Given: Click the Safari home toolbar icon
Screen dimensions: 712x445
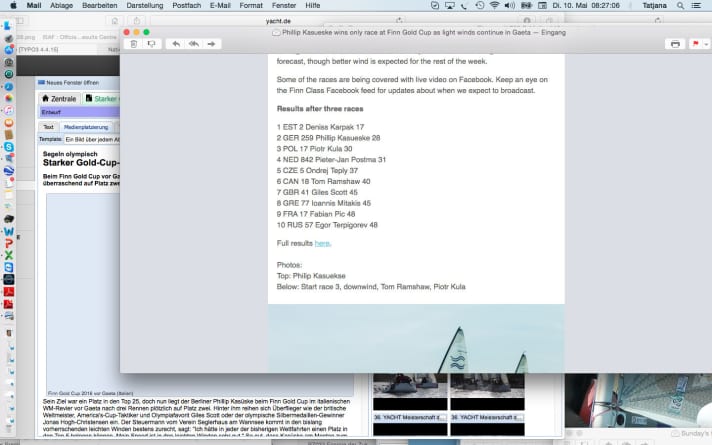Looking at the screenshot, I should pos(115,21).
